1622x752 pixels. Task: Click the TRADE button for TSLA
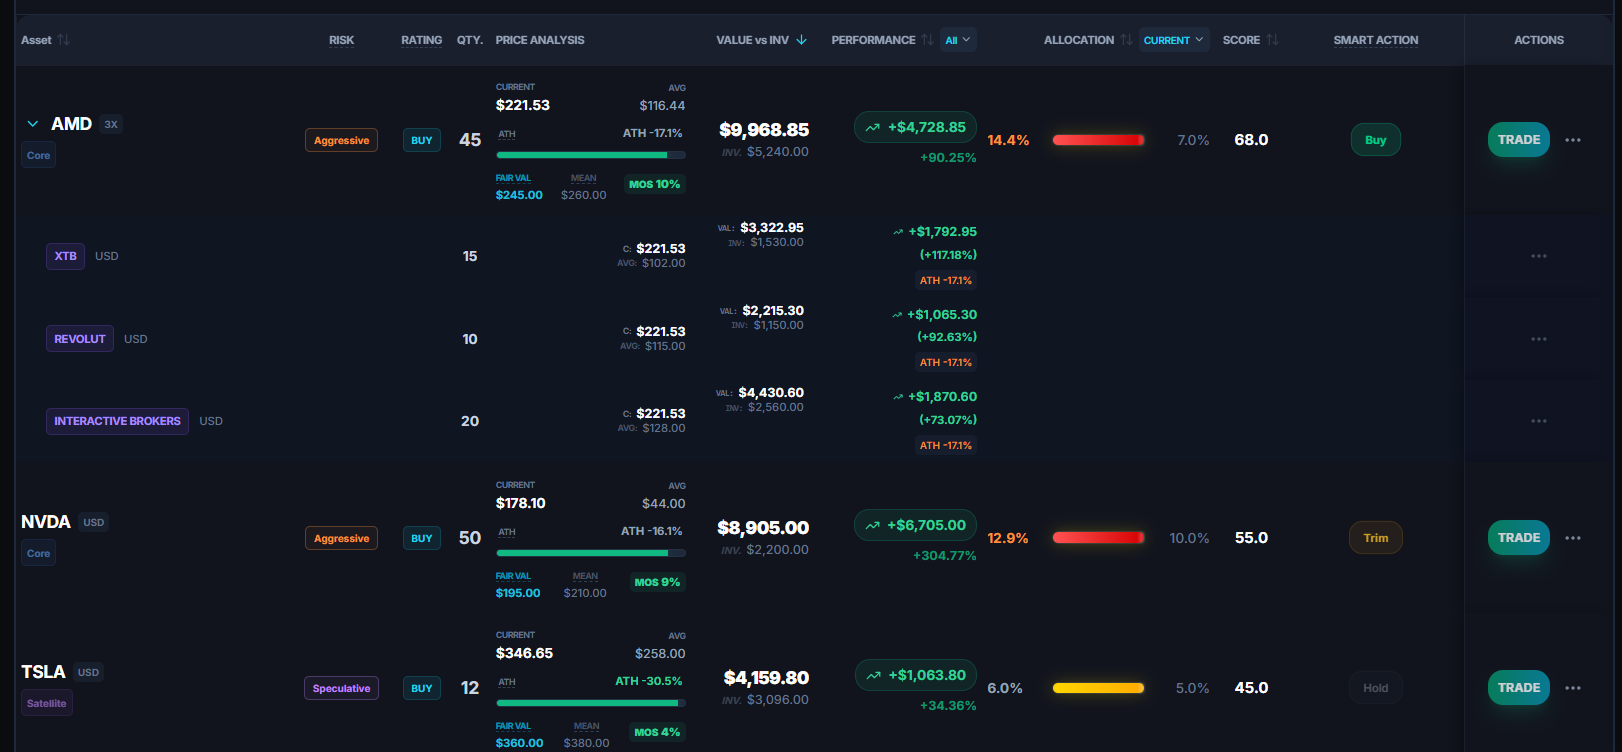coord(1519,688)
